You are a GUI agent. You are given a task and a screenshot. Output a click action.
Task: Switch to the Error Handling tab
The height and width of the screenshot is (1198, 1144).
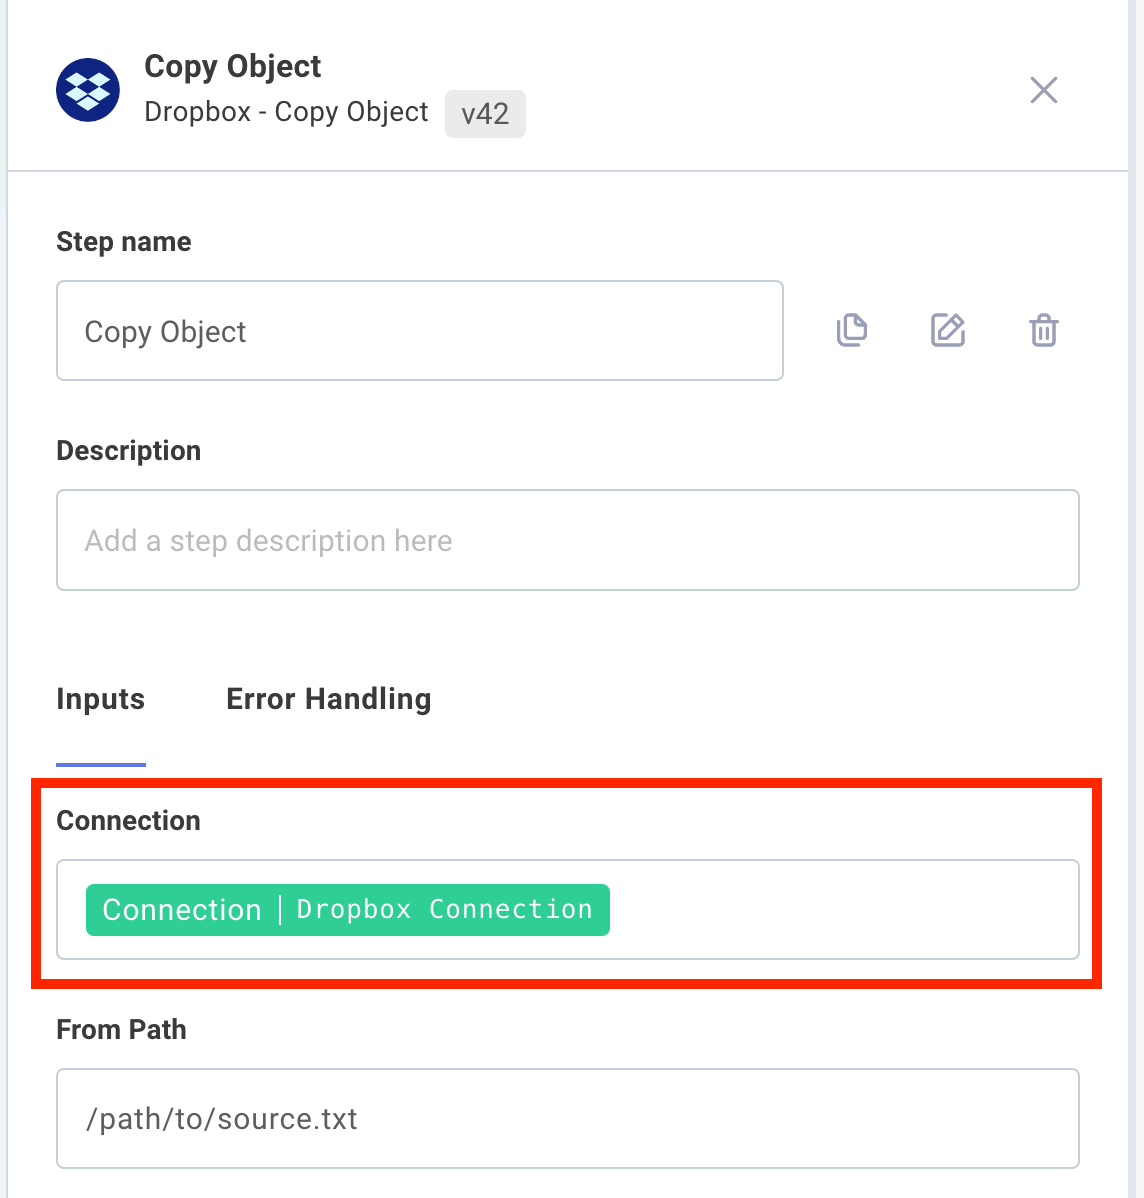(328, 699)
